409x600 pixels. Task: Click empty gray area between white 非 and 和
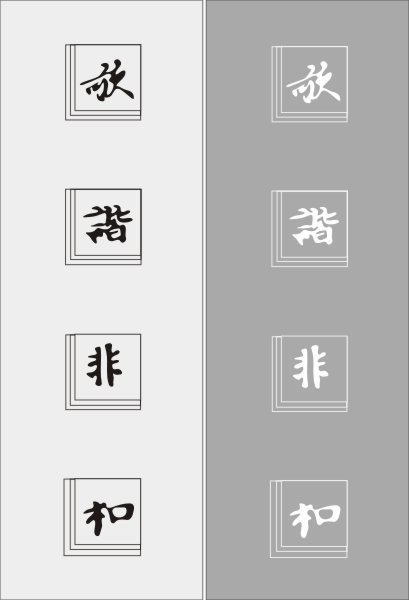(x=310, y=446)
